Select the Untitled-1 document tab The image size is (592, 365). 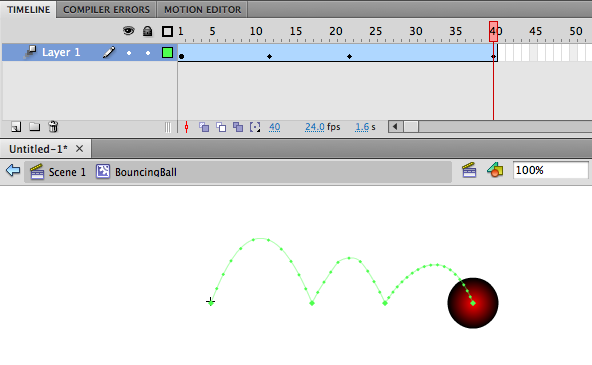38,149
